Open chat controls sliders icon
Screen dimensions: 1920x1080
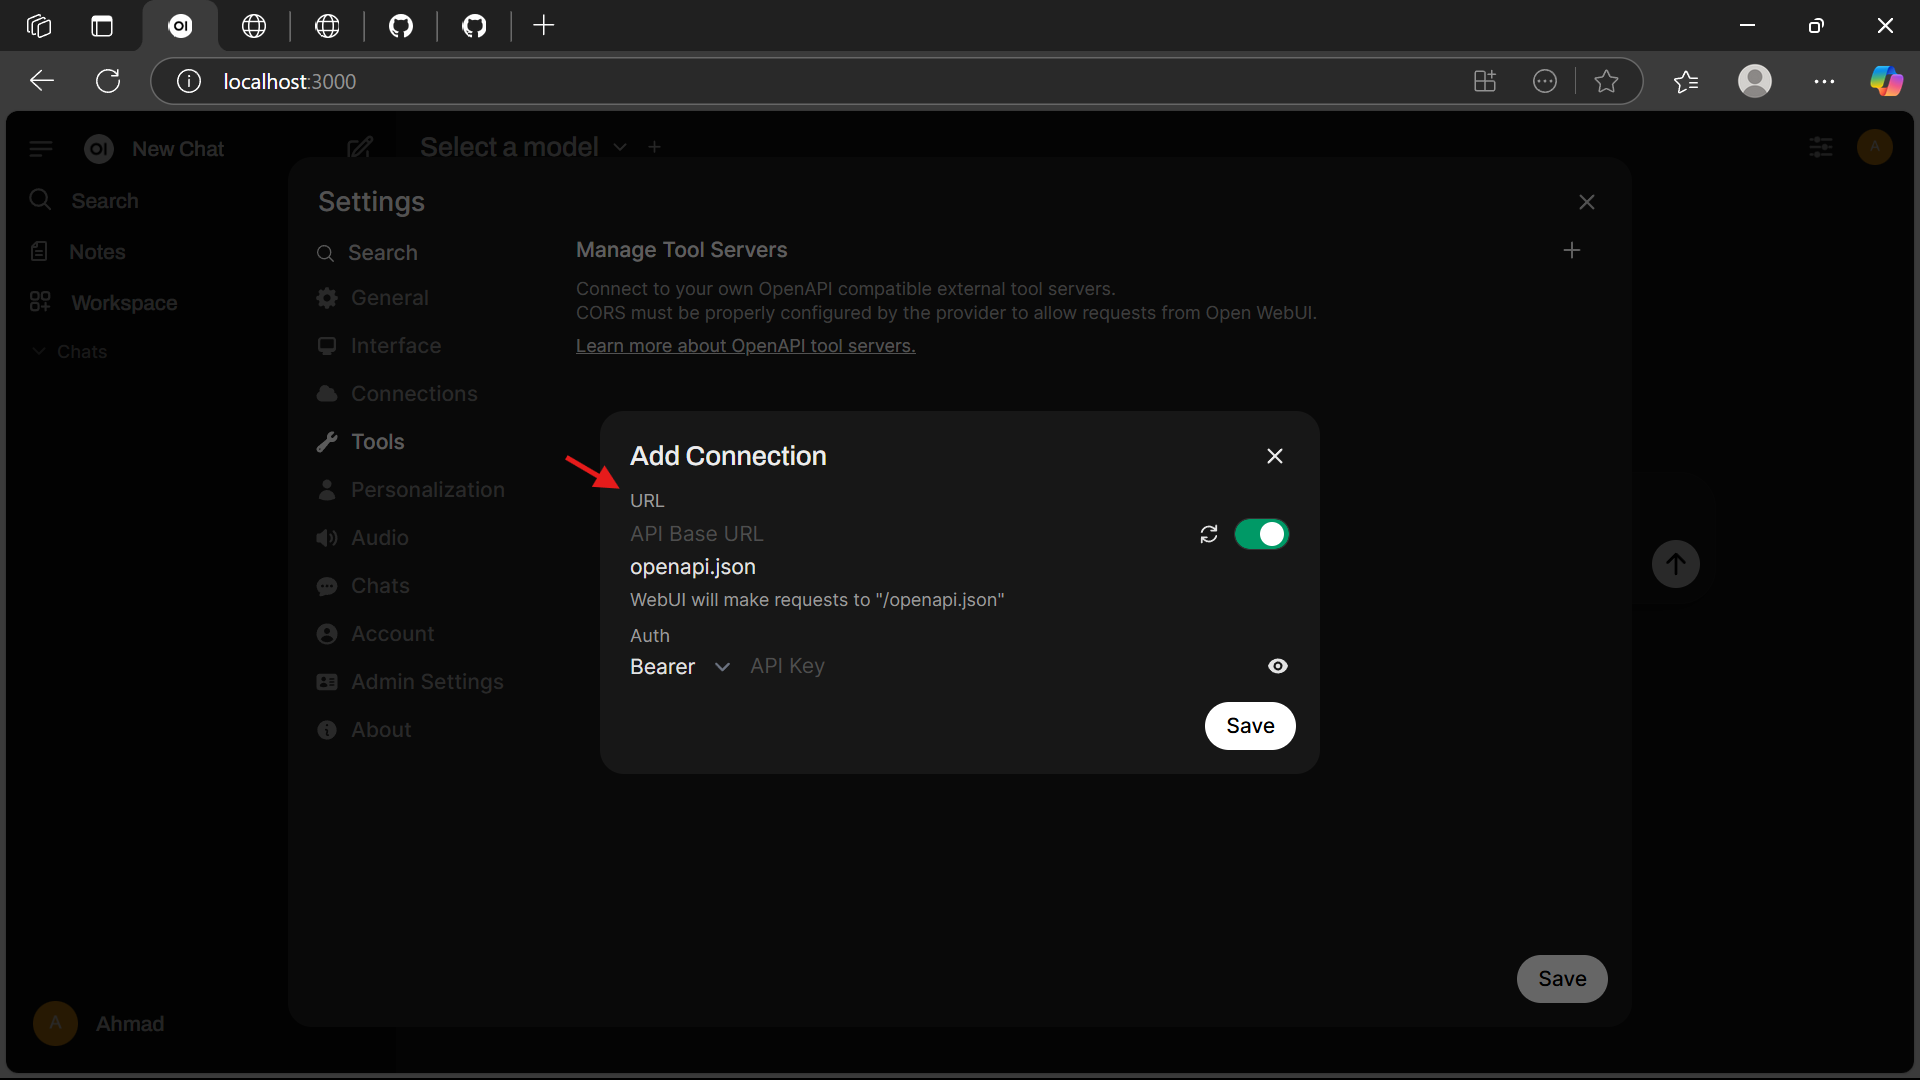point(1820,148)
